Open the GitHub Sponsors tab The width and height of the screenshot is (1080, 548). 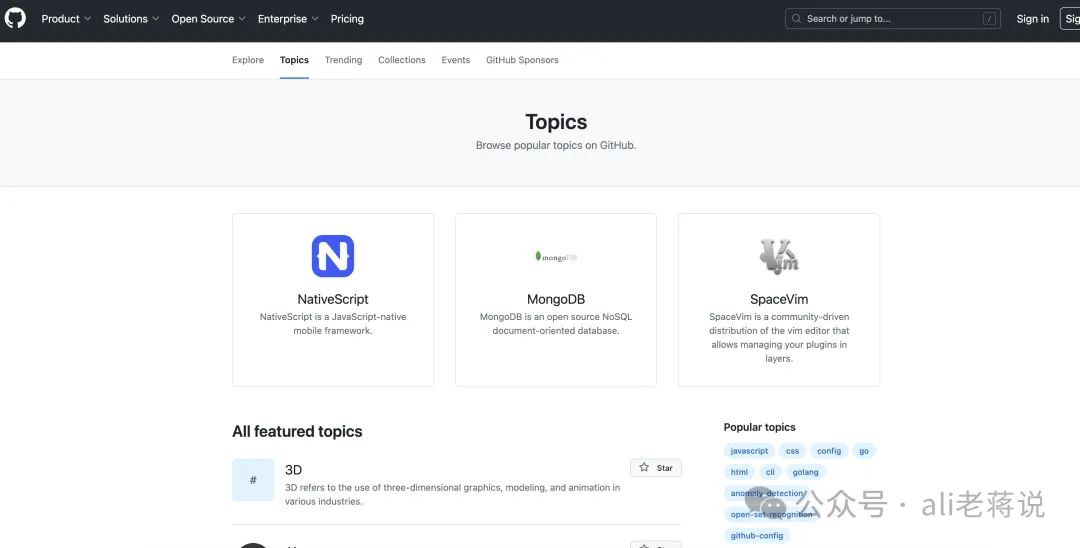(x=522, y=60)
